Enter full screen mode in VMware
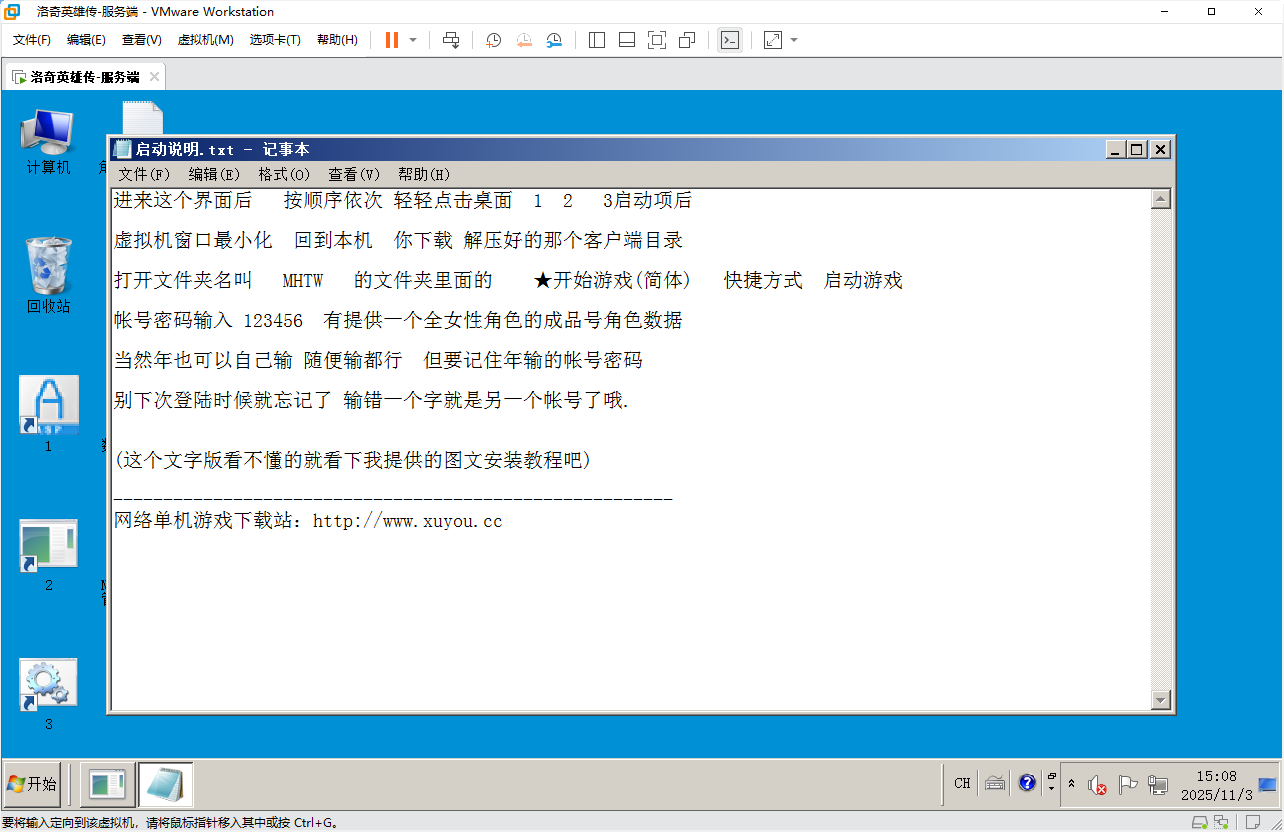Image resolution: width=1284 pixels, height=832 pixels. point(657,40)
